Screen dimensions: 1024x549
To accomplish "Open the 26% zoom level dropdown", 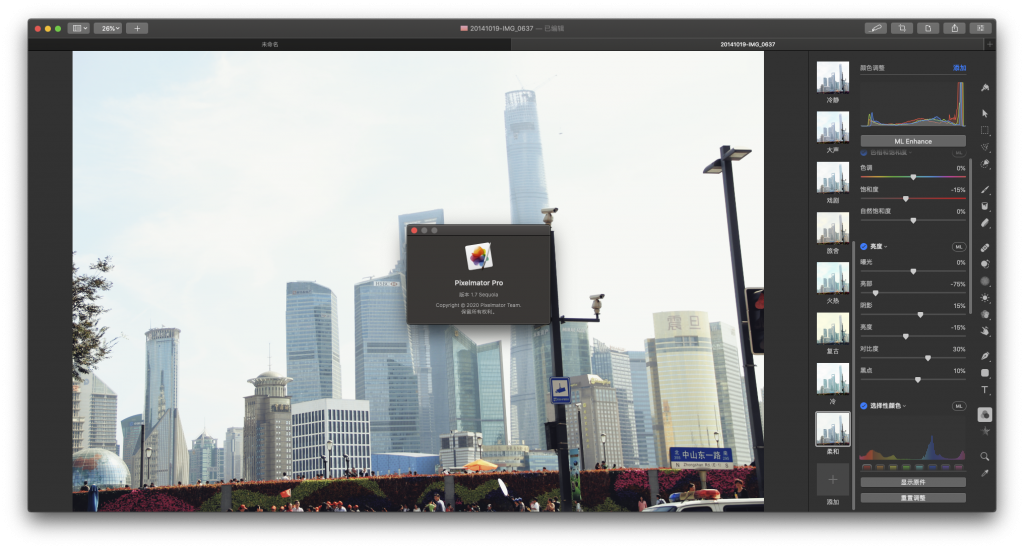I will pyautogui.click(x=108, y=28).
